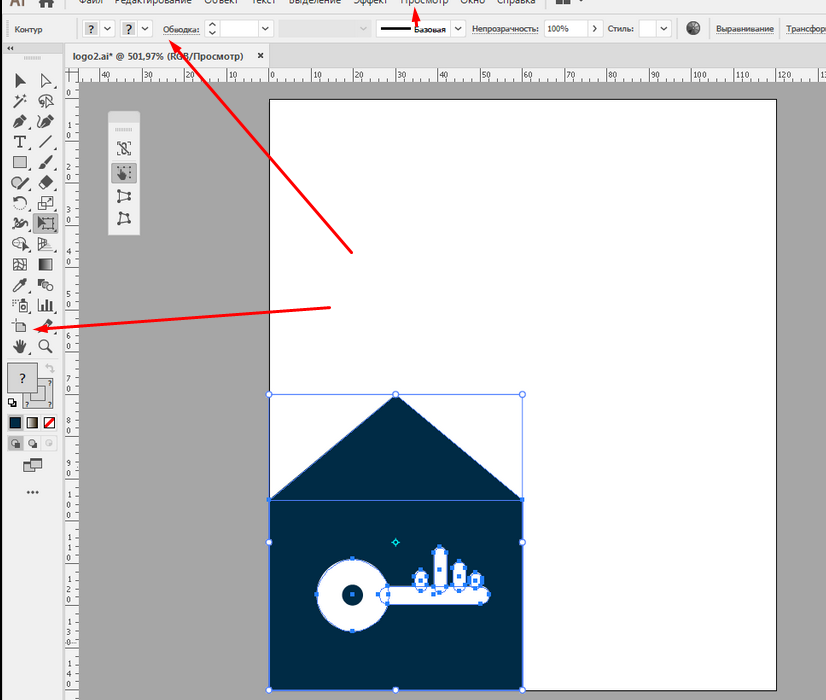Screen dimensions: 826x700
Task: Select the Rectangle tool
Action: (20, 162)
